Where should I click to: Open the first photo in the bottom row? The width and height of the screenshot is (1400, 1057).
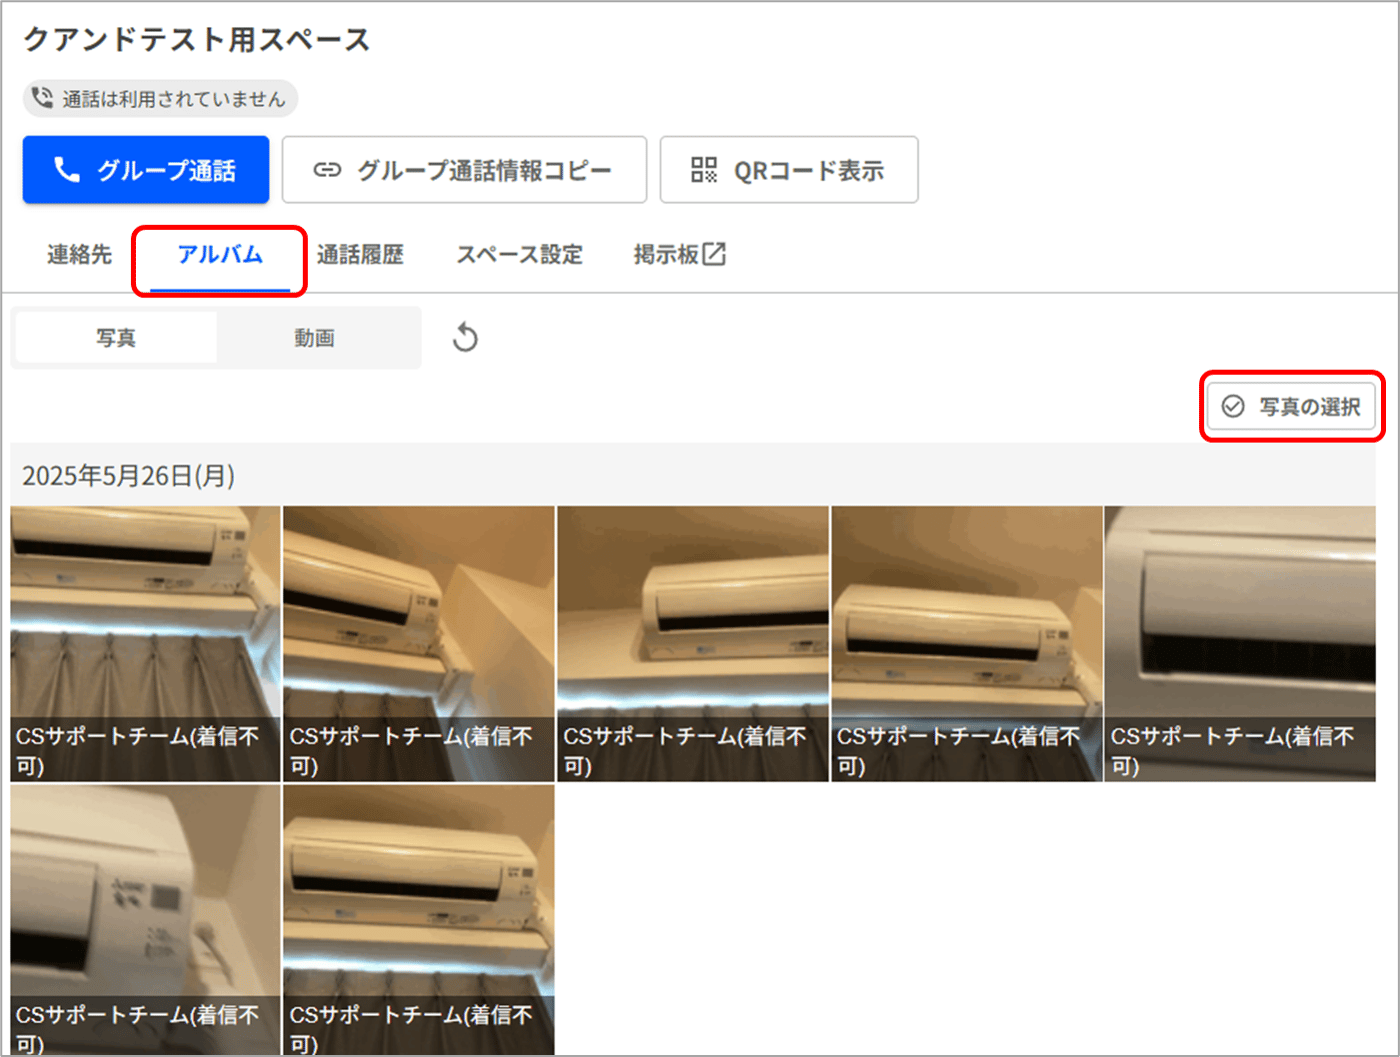point(145,920)
